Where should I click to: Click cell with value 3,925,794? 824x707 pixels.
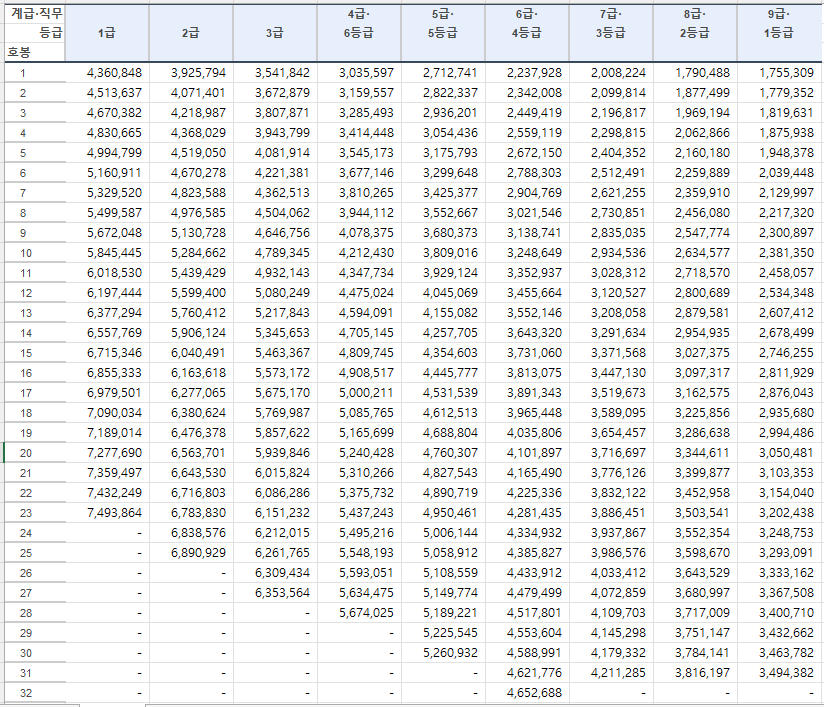pyautogui.click(x=191, y=73)
